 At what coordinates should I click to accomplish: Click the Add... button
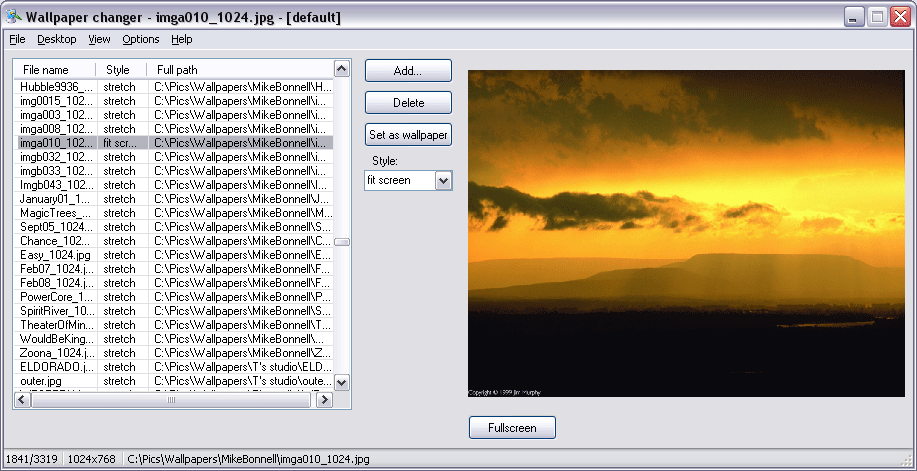click(408, 71)
